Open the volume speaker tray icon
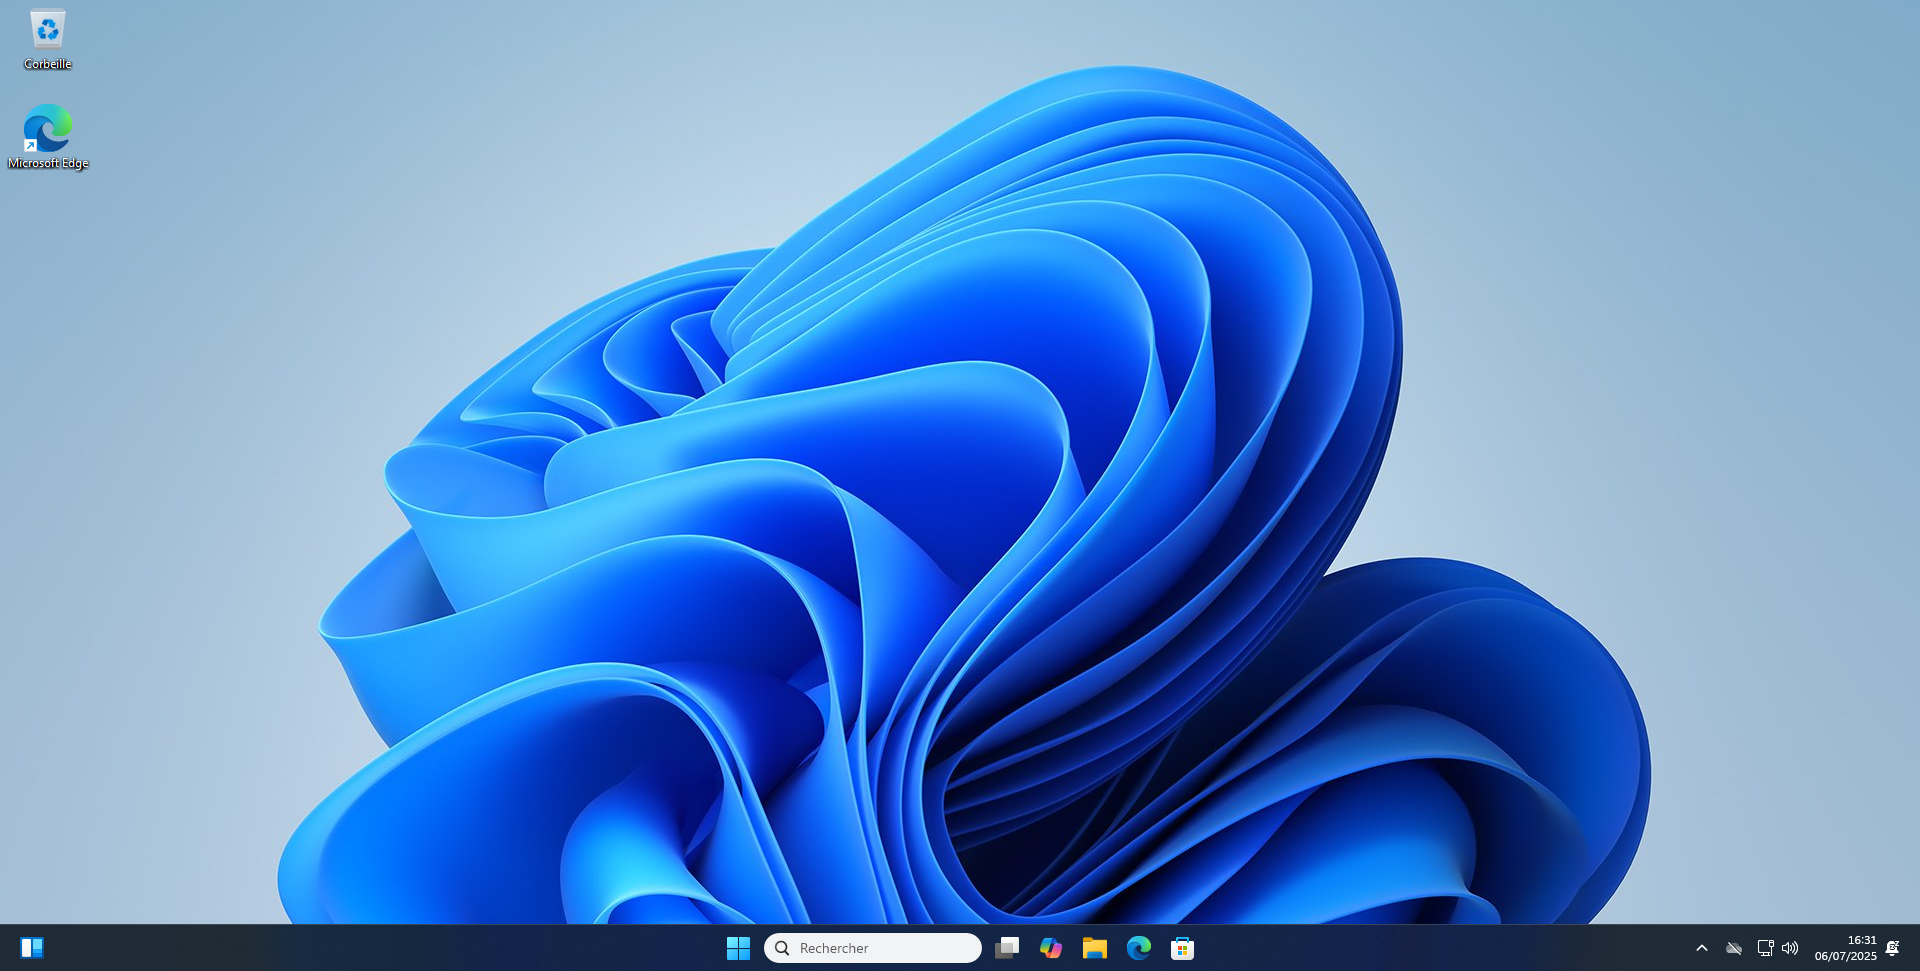The width and height of the screenshot is (1920, 971). pyautogui.click(x=1790, y=948)
